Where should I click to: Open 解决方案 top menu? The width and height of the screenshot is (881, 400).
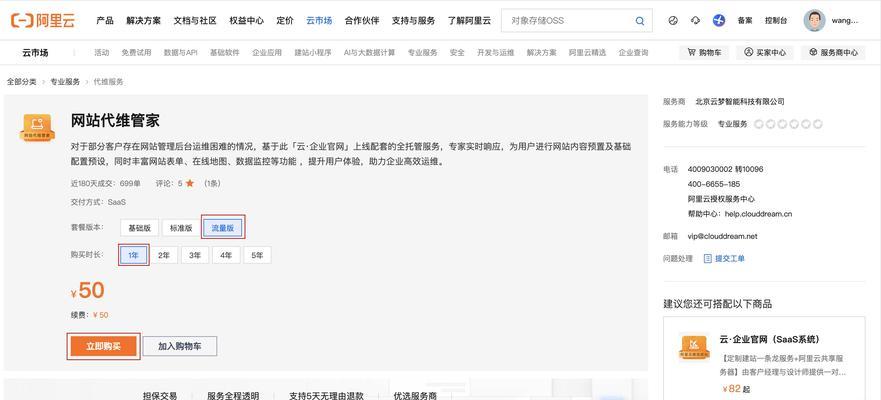(144, 21)
